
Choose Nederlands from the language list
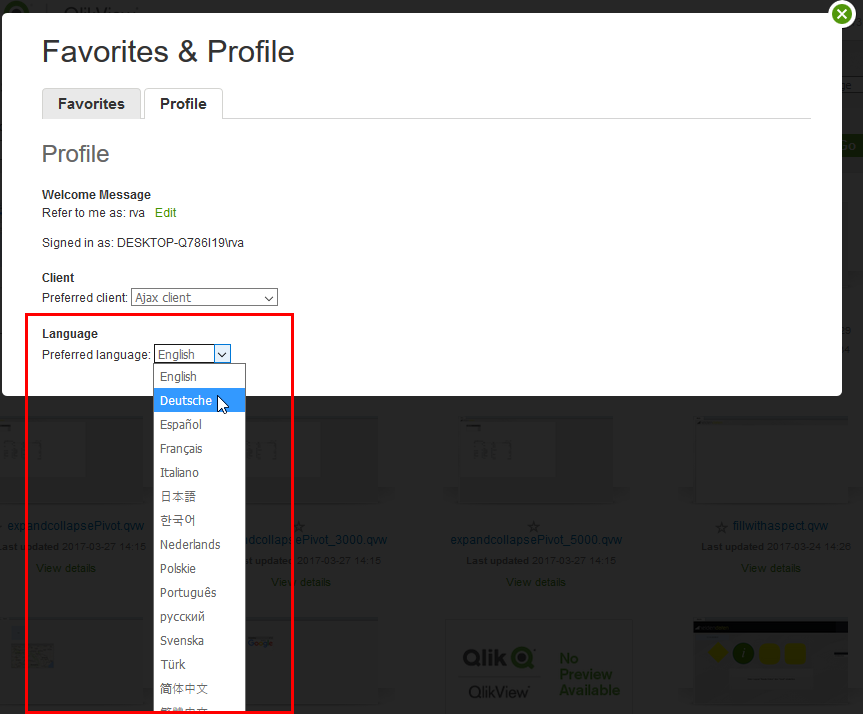pos(199,544)
